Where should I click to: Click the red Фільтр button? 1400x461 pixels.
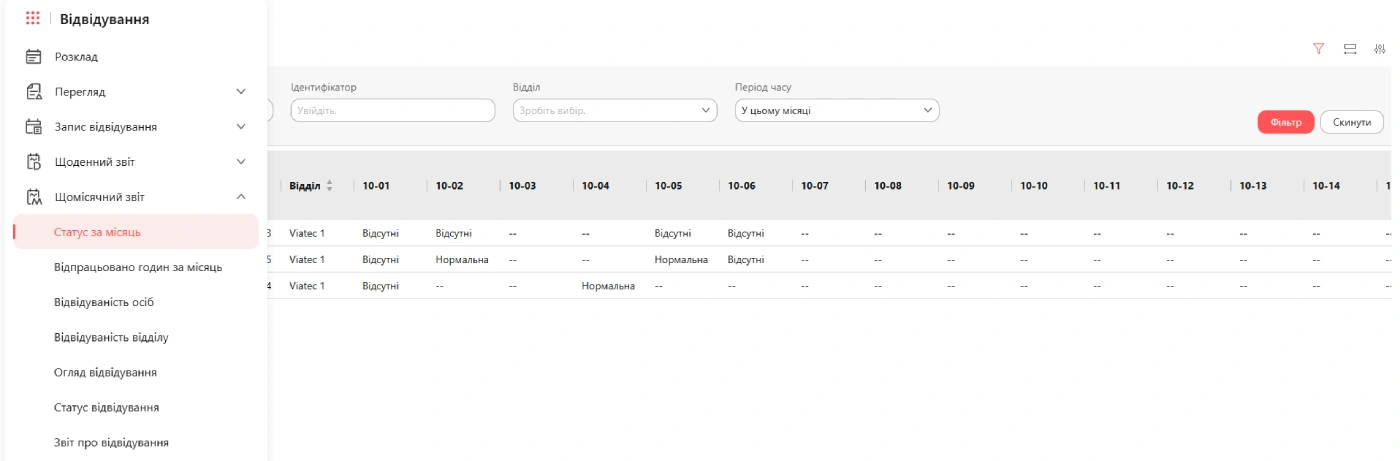pos(1286,122)
